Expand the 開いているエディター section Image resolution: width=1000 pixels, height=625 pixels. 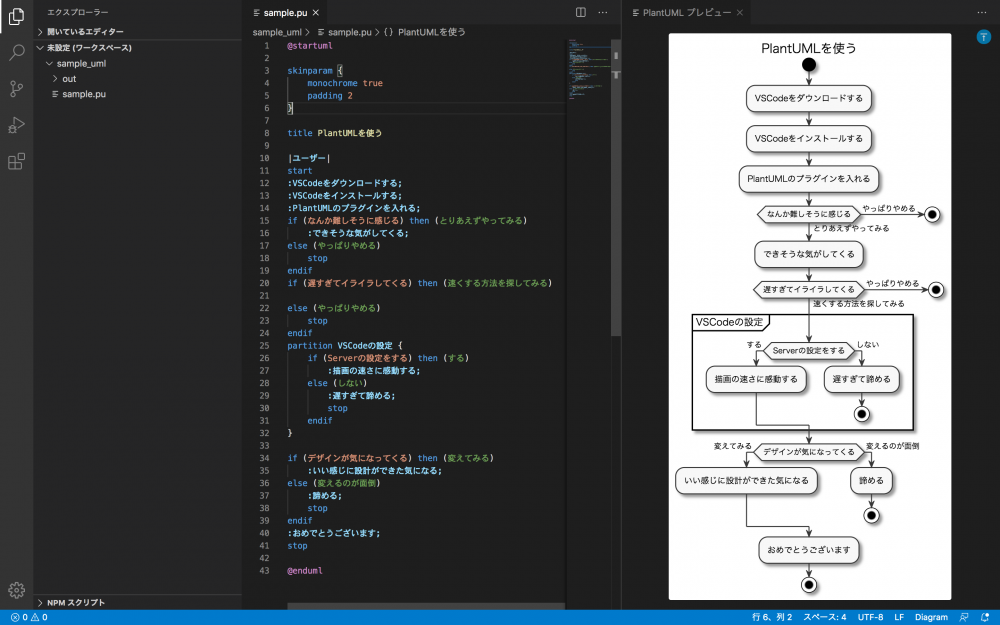pyautogui.click(x=85, y=32)
